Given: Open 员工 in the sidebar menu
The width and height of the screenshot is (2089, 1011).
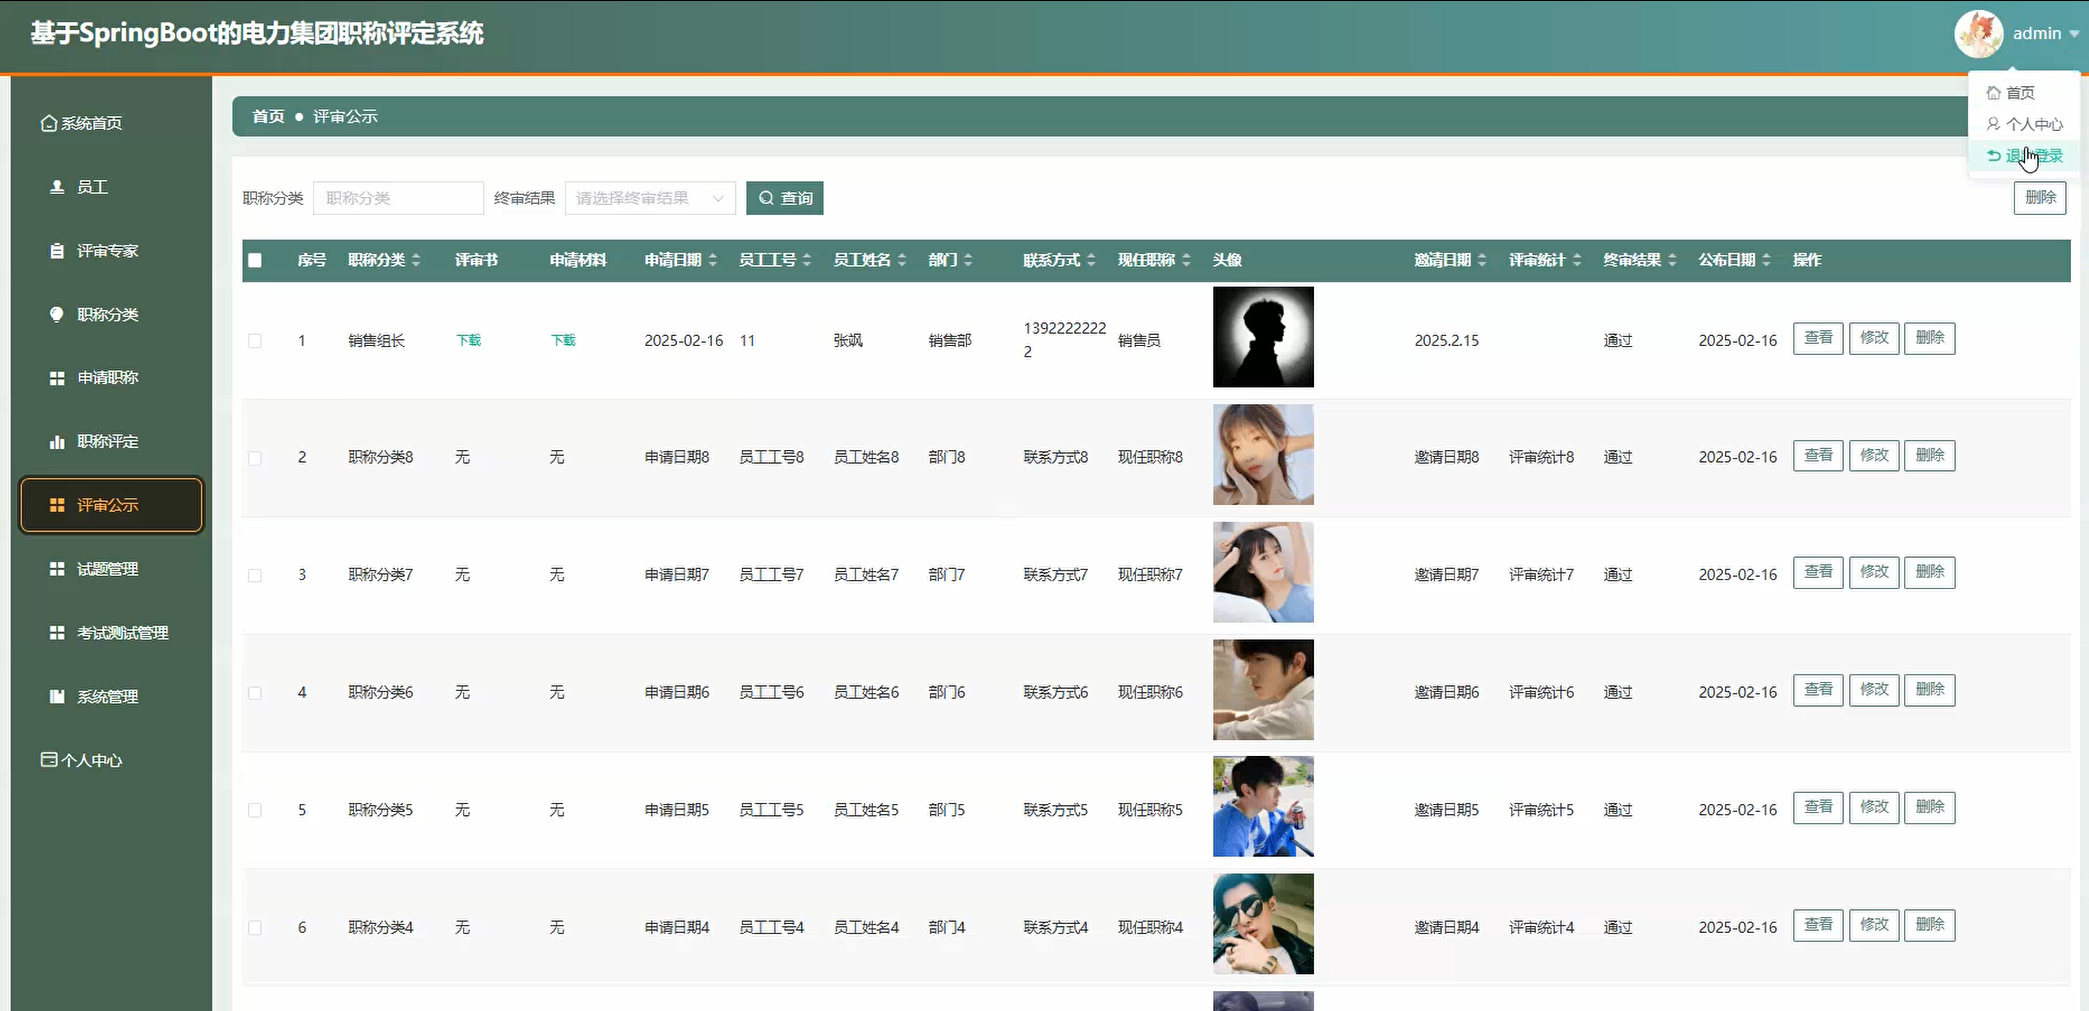Looking at the screenshot, I should click(111, 187).
